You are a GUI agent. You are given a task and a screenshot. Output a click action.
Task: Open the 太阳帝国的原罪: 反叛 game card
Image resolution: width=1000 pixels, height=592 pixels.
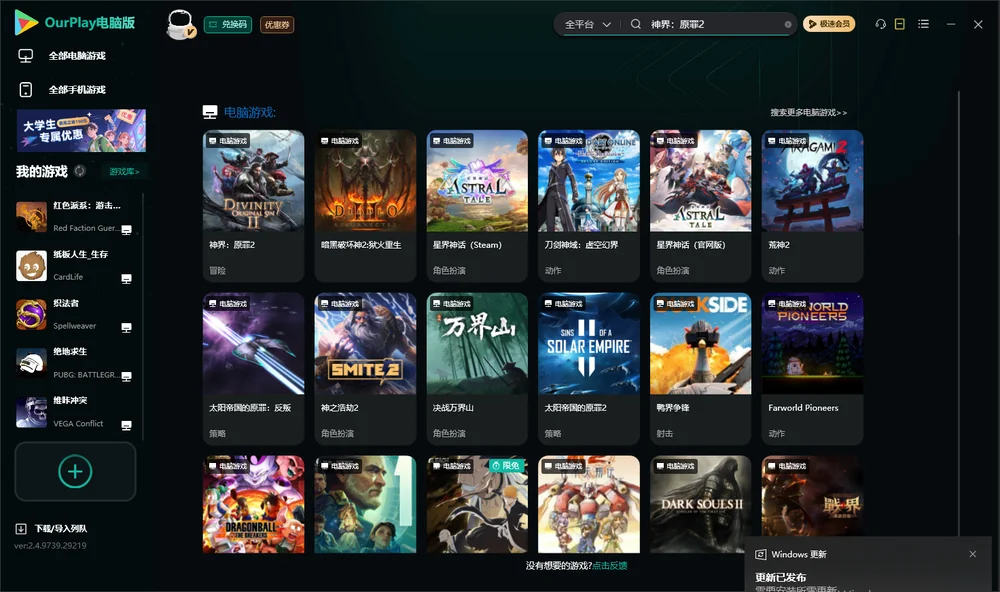pyautogui.click(x=253, y=369)
